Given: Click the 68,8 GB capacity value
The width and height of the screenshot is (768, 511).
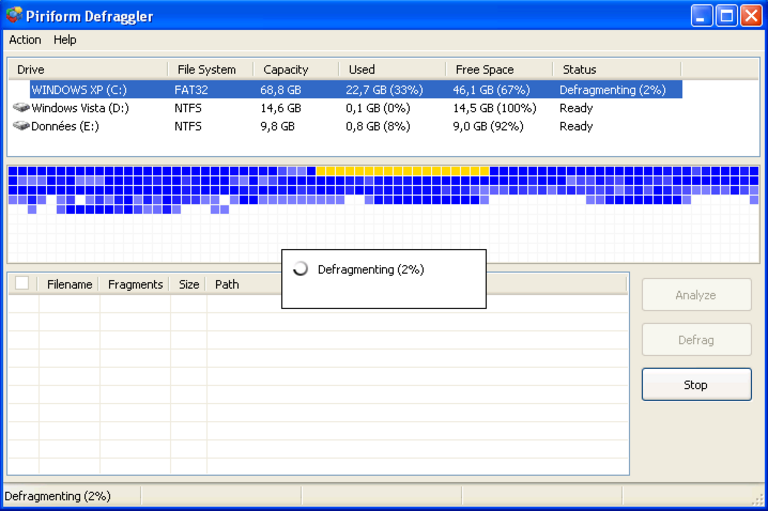Looking at the screenshot, I should pyautogui.click(x=281, y=90).
